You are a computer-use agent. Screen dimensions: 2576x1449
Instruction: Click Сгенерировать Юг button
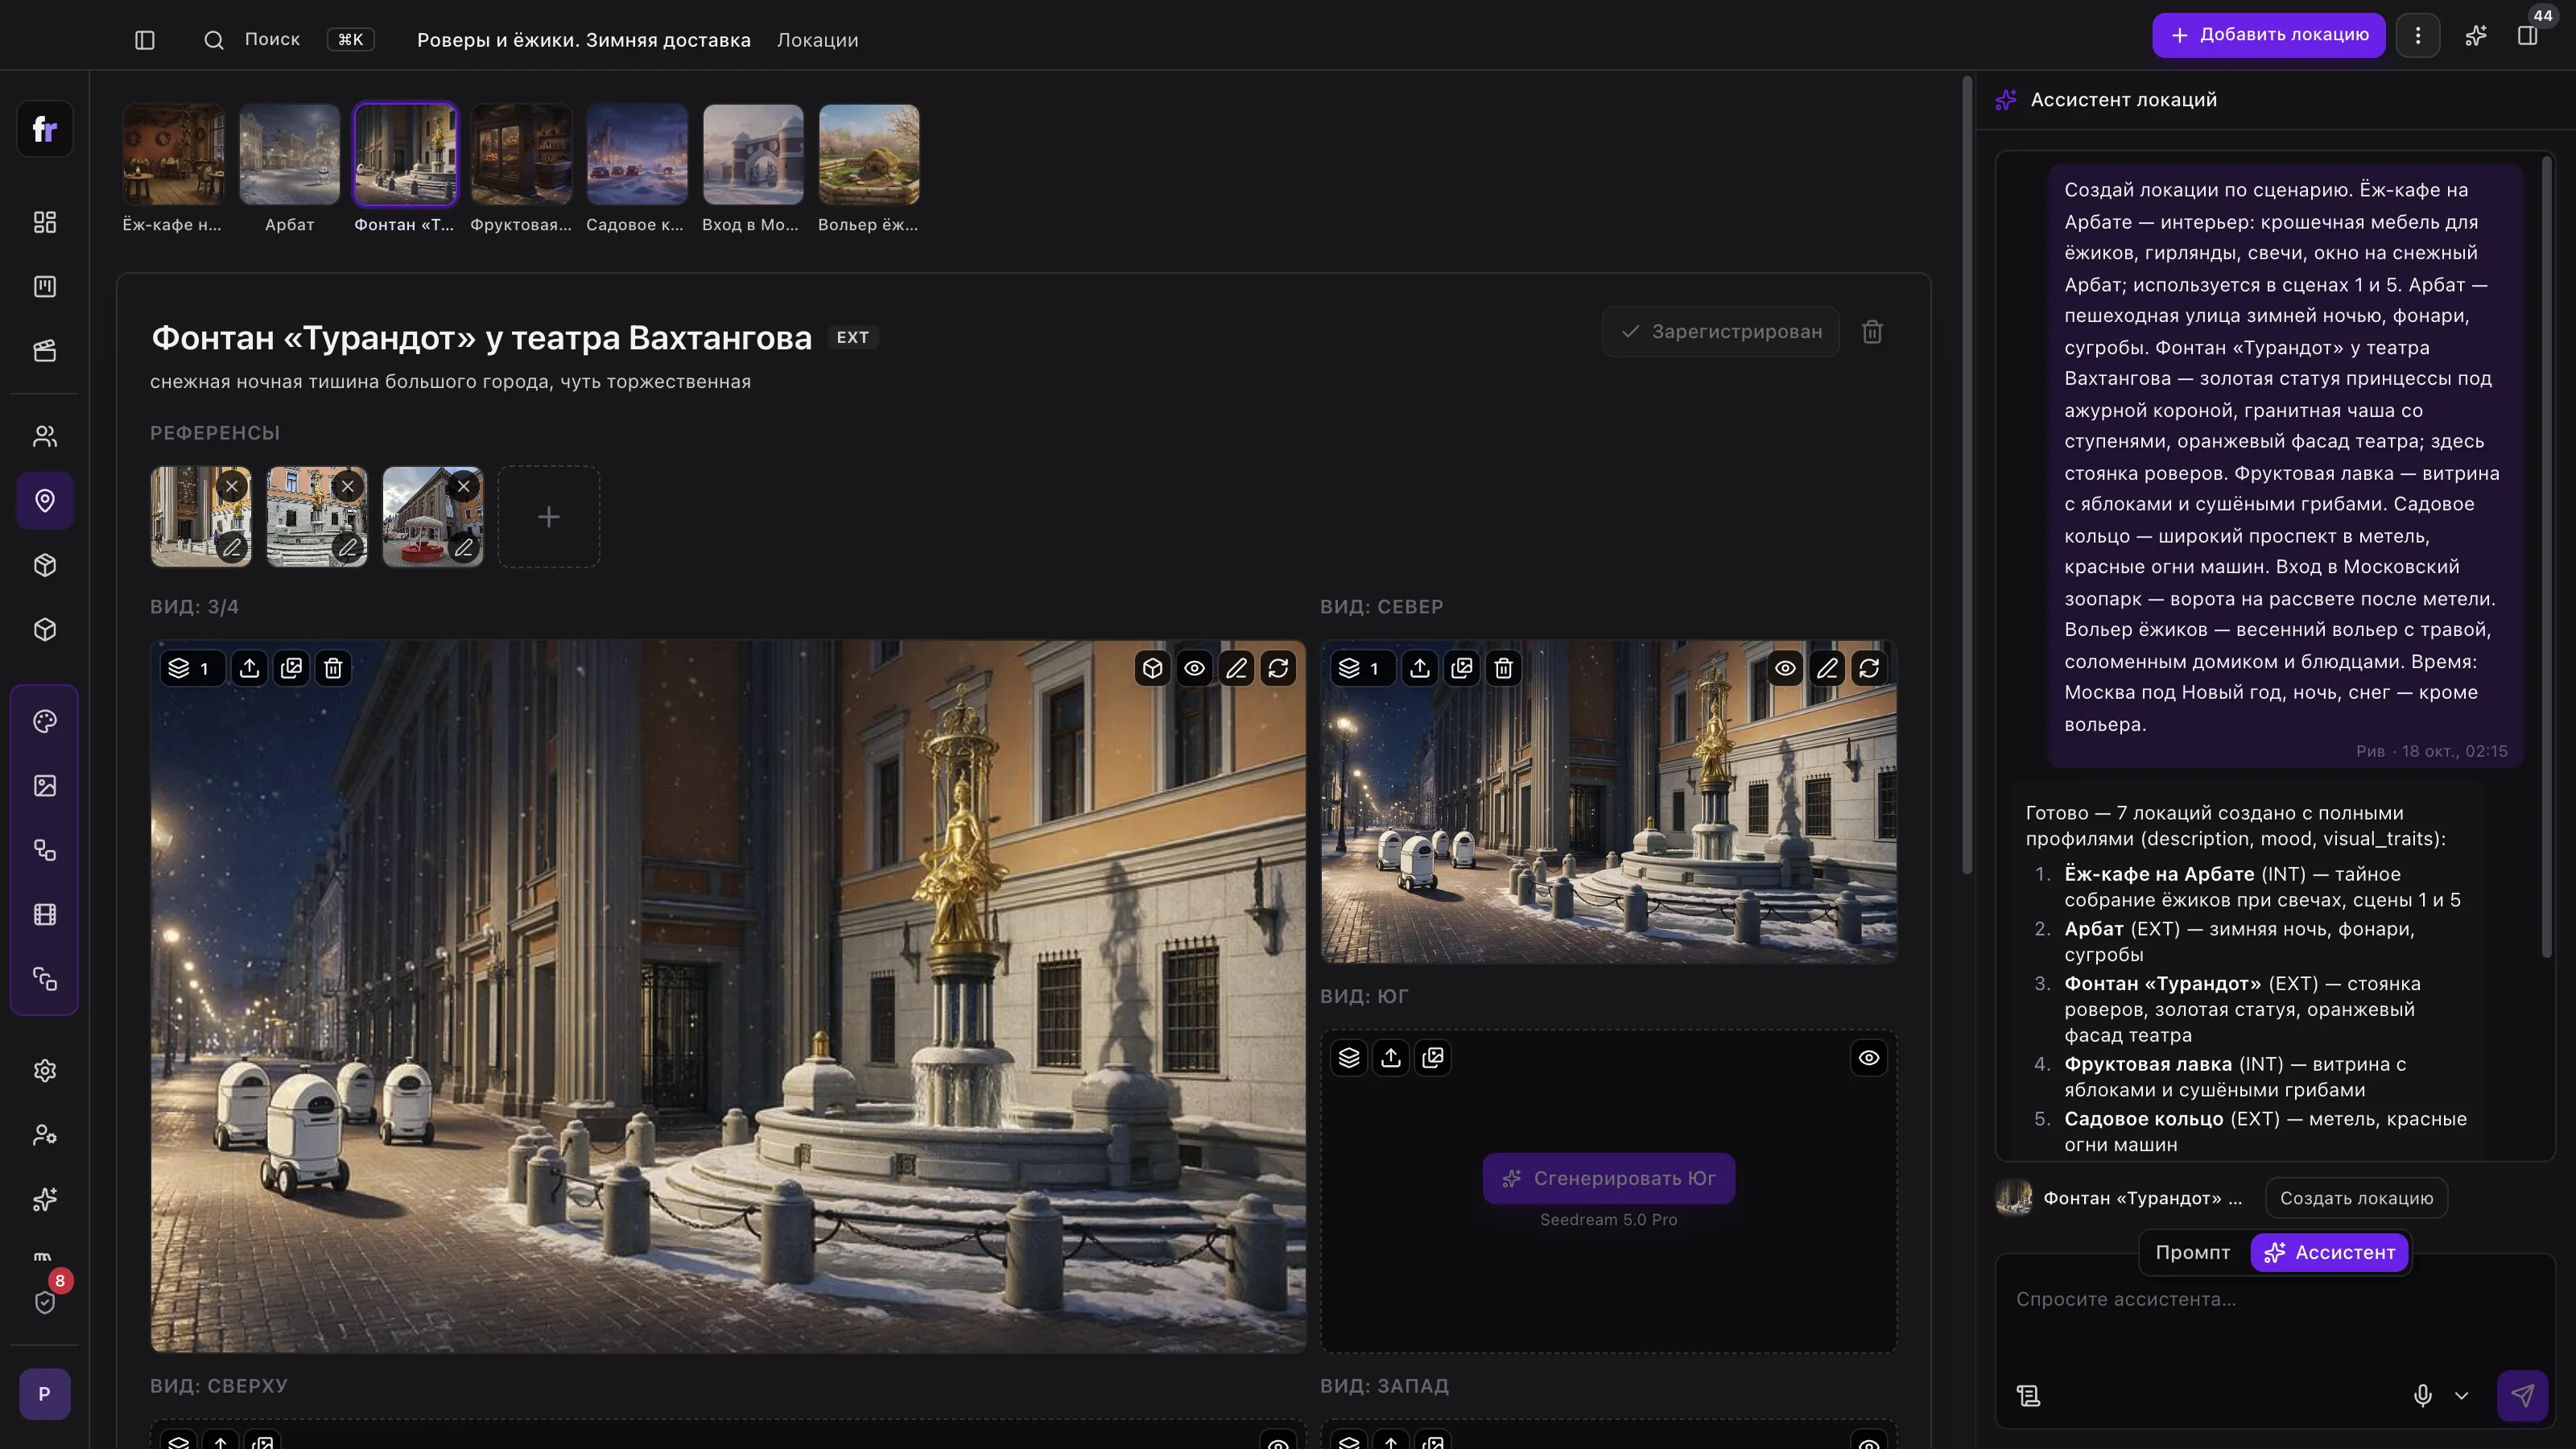coord(1608,1179)
